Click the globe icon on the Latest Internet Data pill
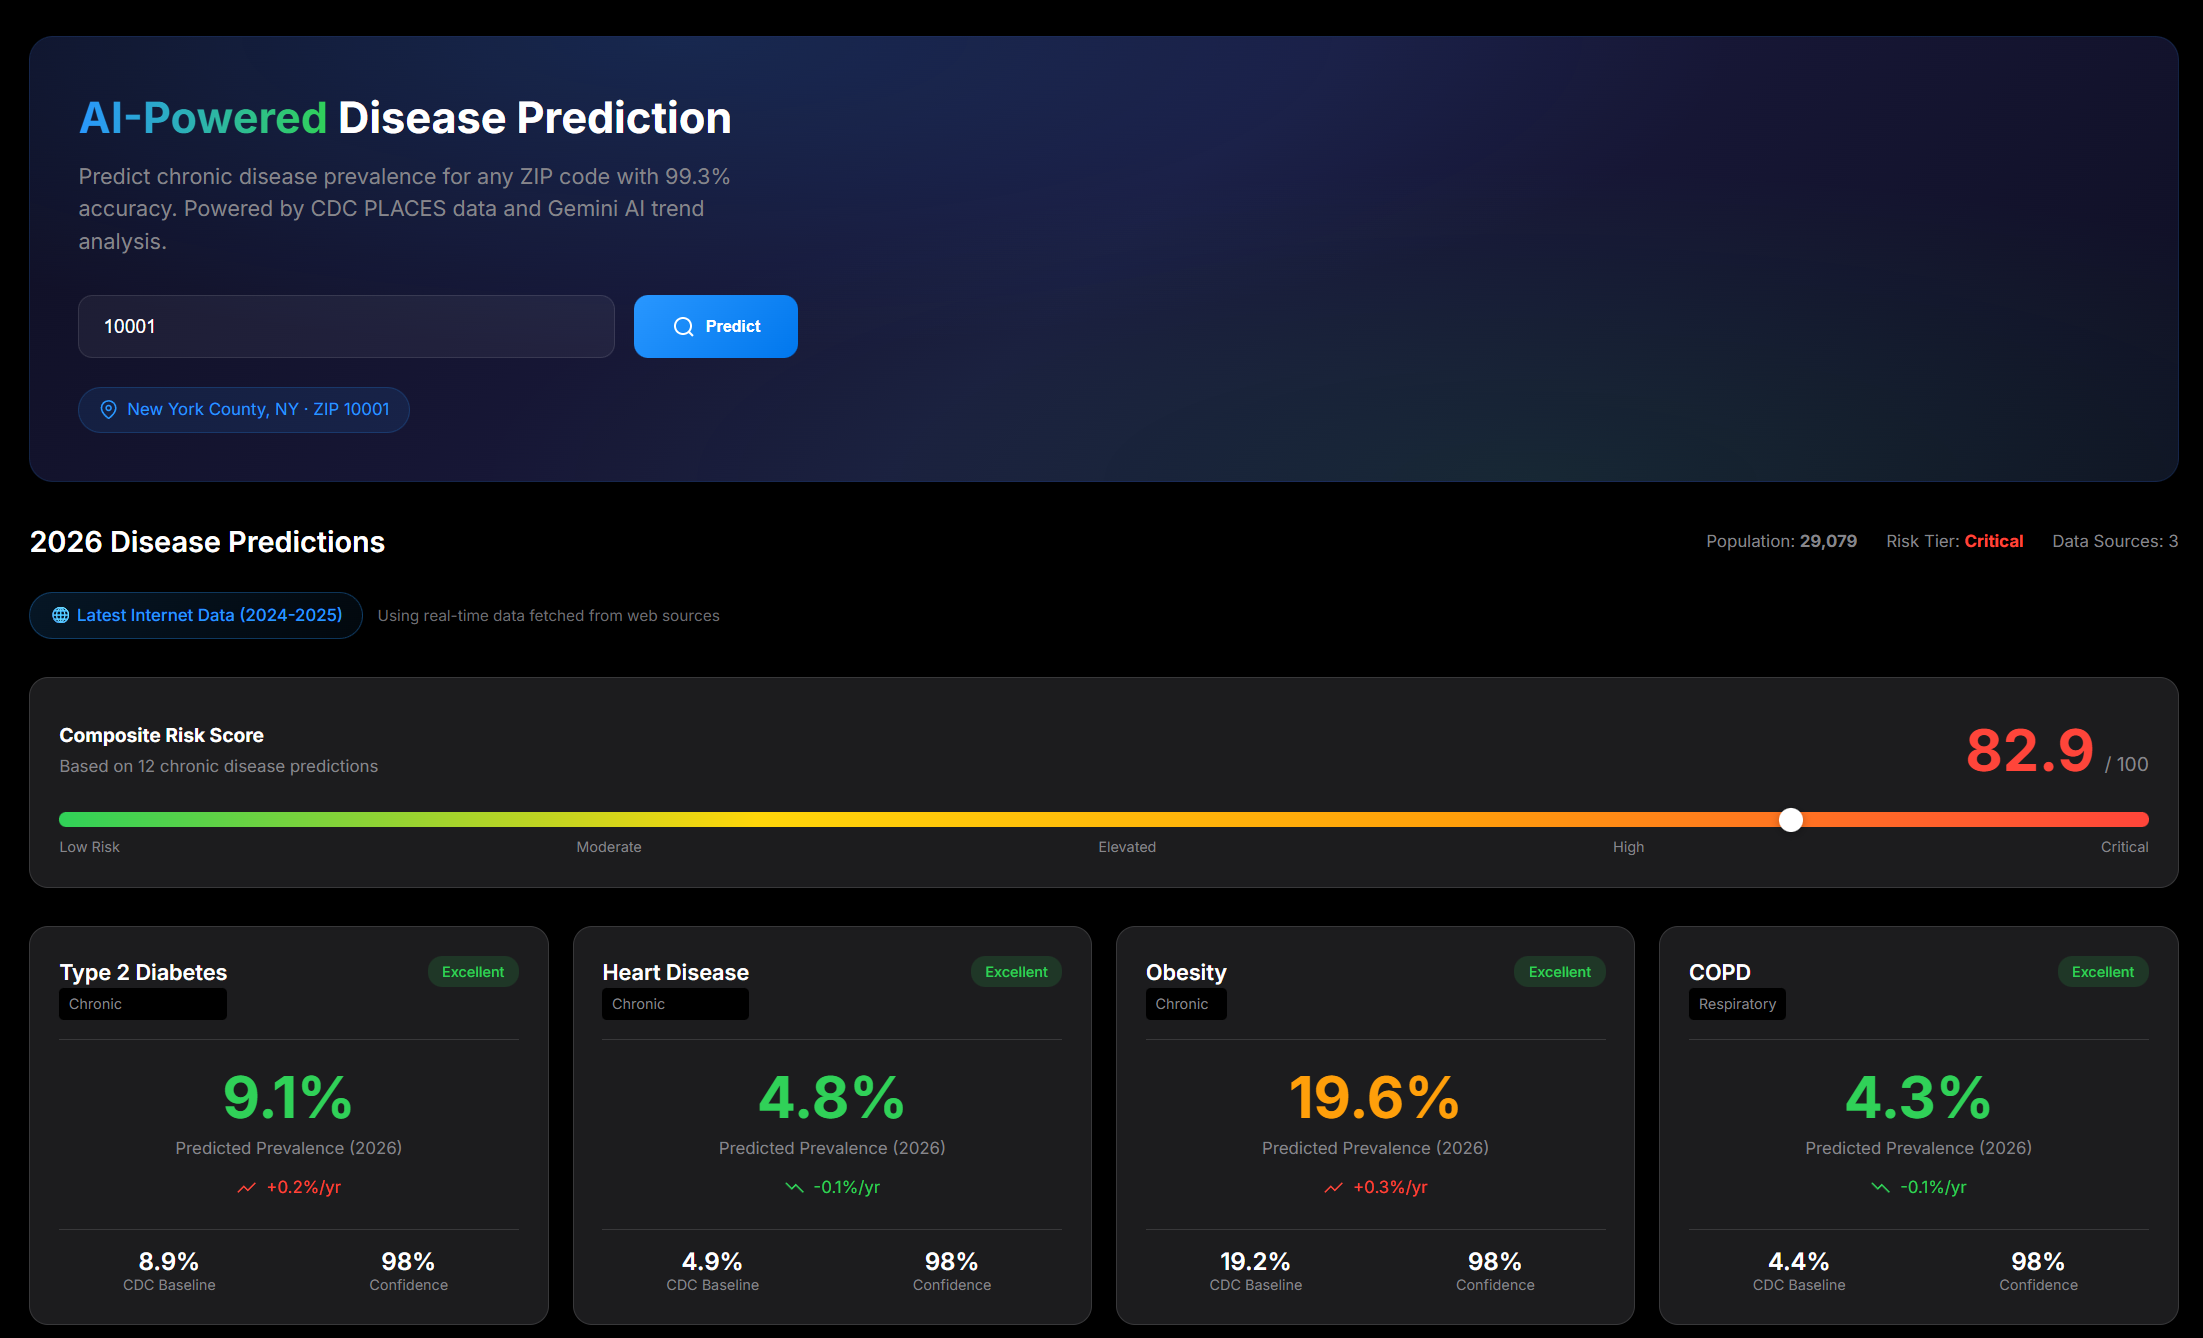2203x1338 pixels. pos(60,615)
